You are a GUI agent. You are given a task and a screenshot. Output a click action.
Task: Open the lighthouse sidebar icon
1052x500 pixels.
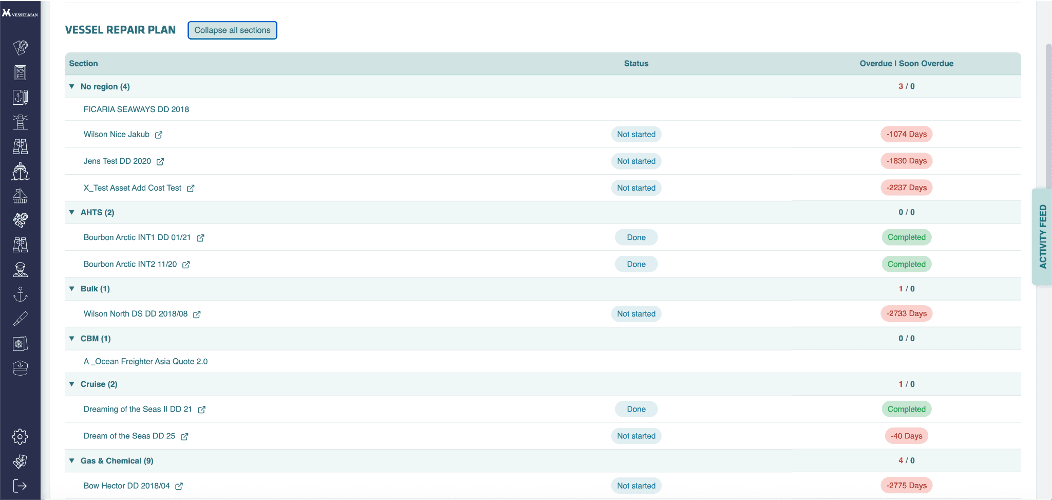20,121
